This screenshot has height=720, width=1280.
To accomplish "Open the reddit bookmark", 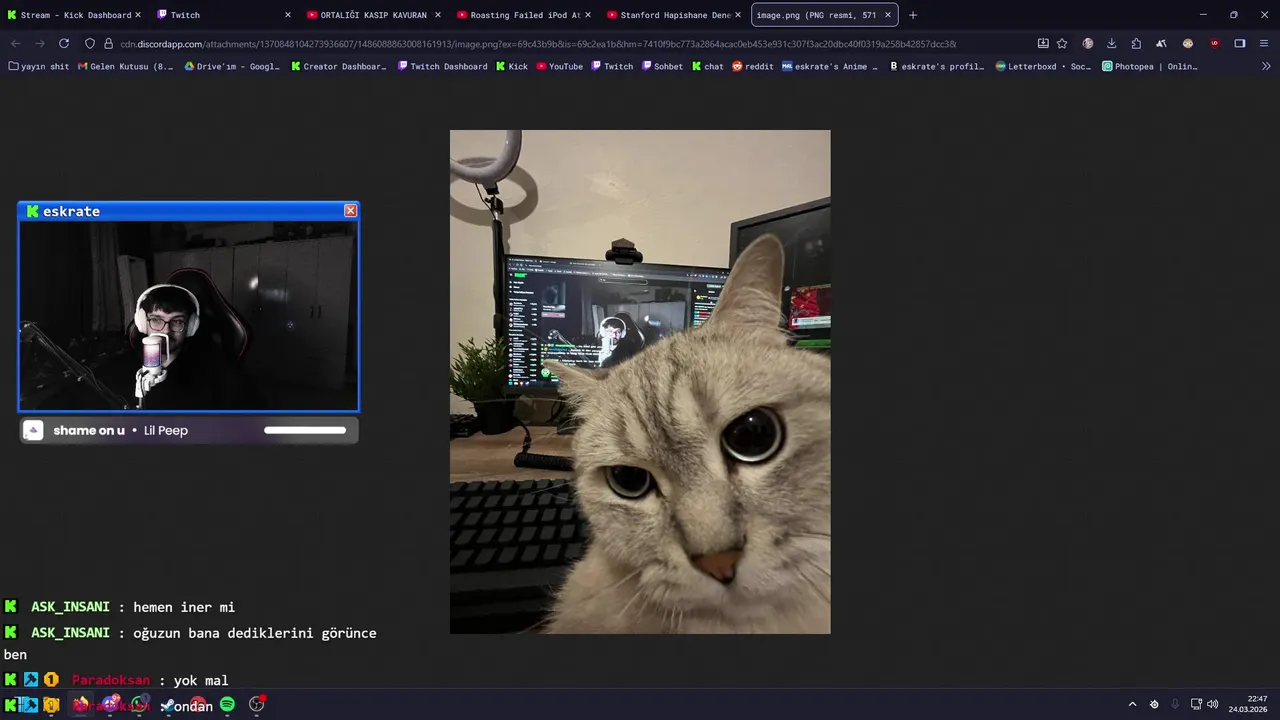I will (x=753, y=66).
